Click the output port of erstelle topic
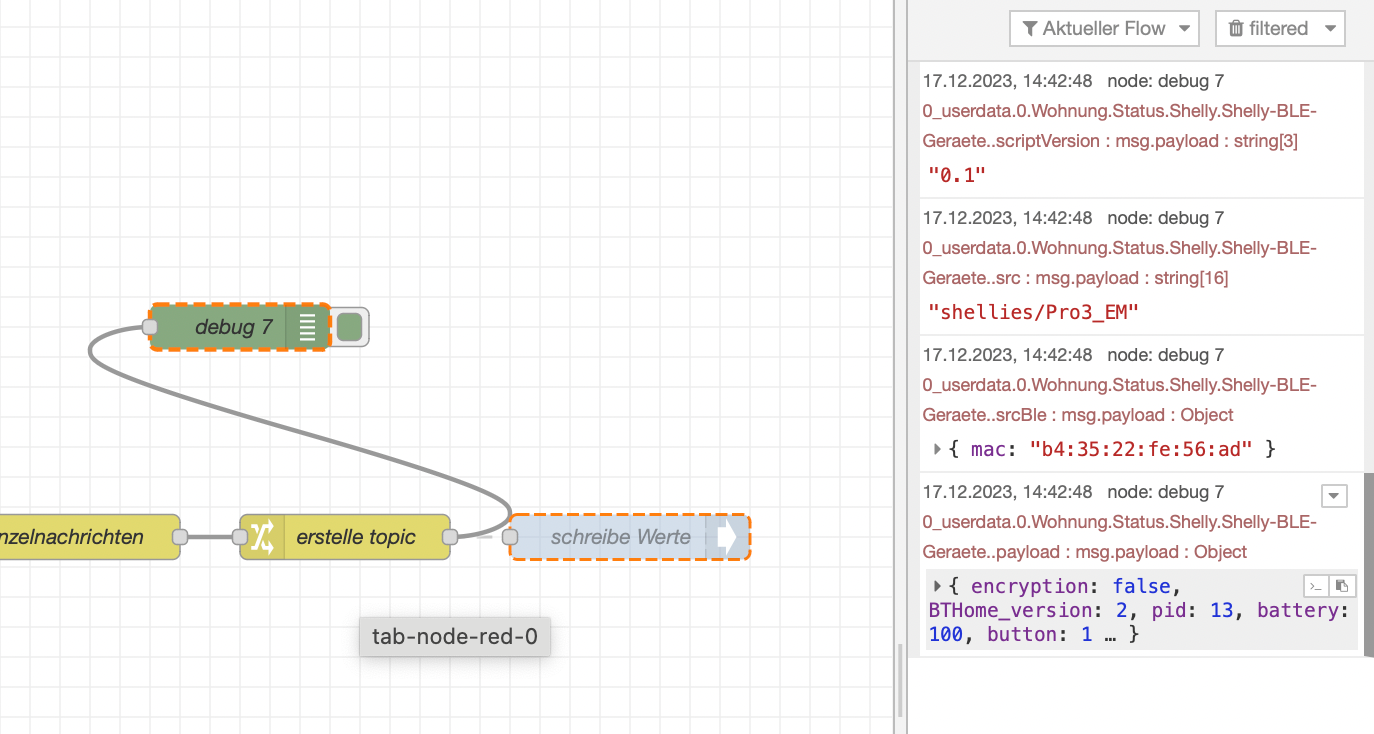Image resolution: width=1374 pixels, height=734 pixels. point(450,537)
